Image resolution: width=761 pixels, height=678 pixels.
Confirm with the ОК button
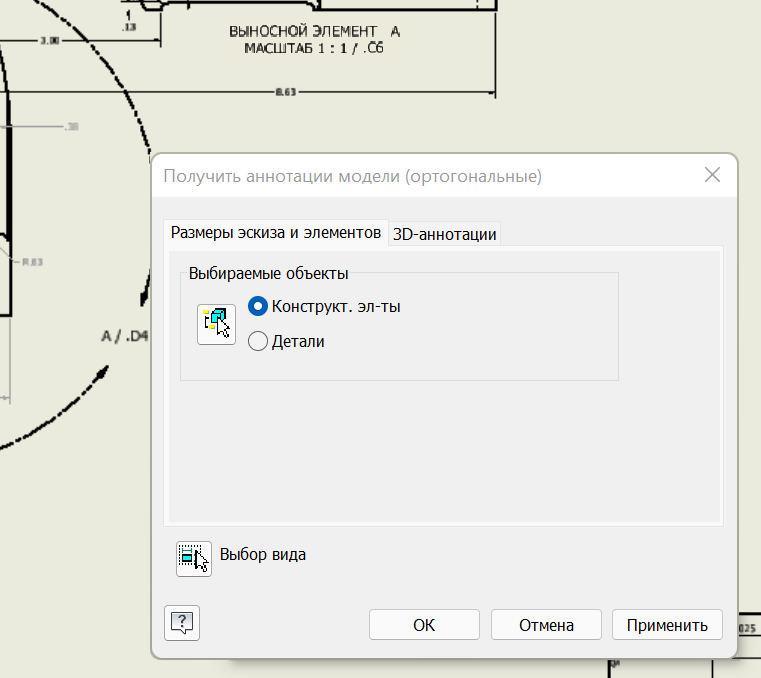tap(424, 625)
